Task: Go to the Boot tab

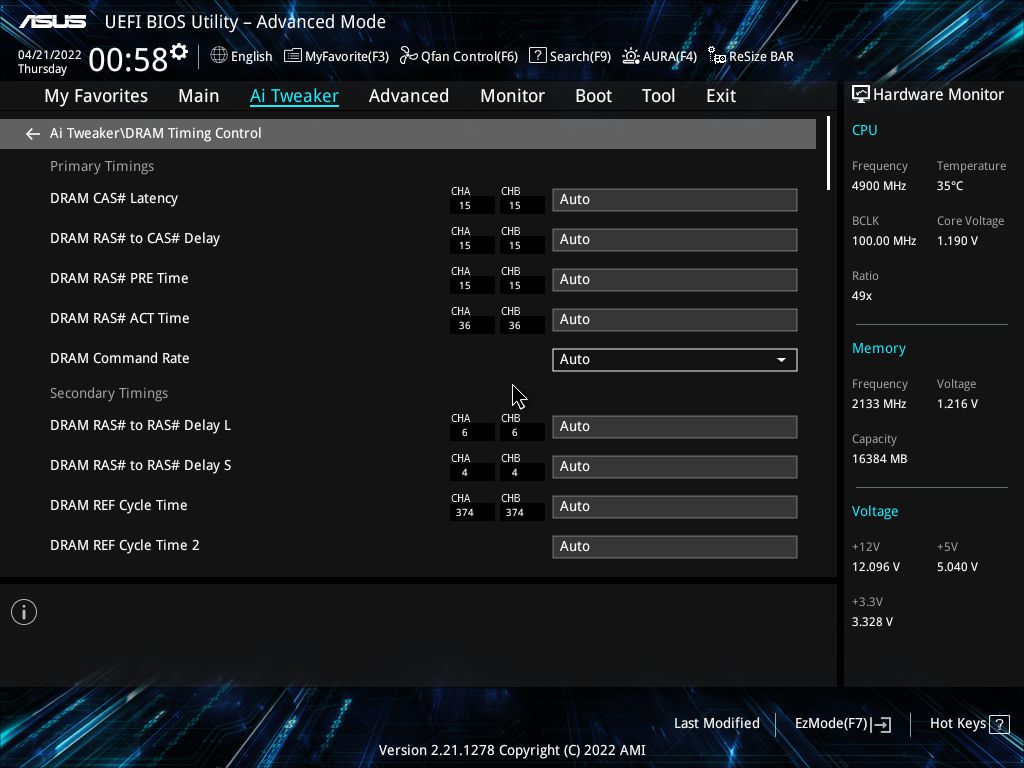Action: (593, 96)
